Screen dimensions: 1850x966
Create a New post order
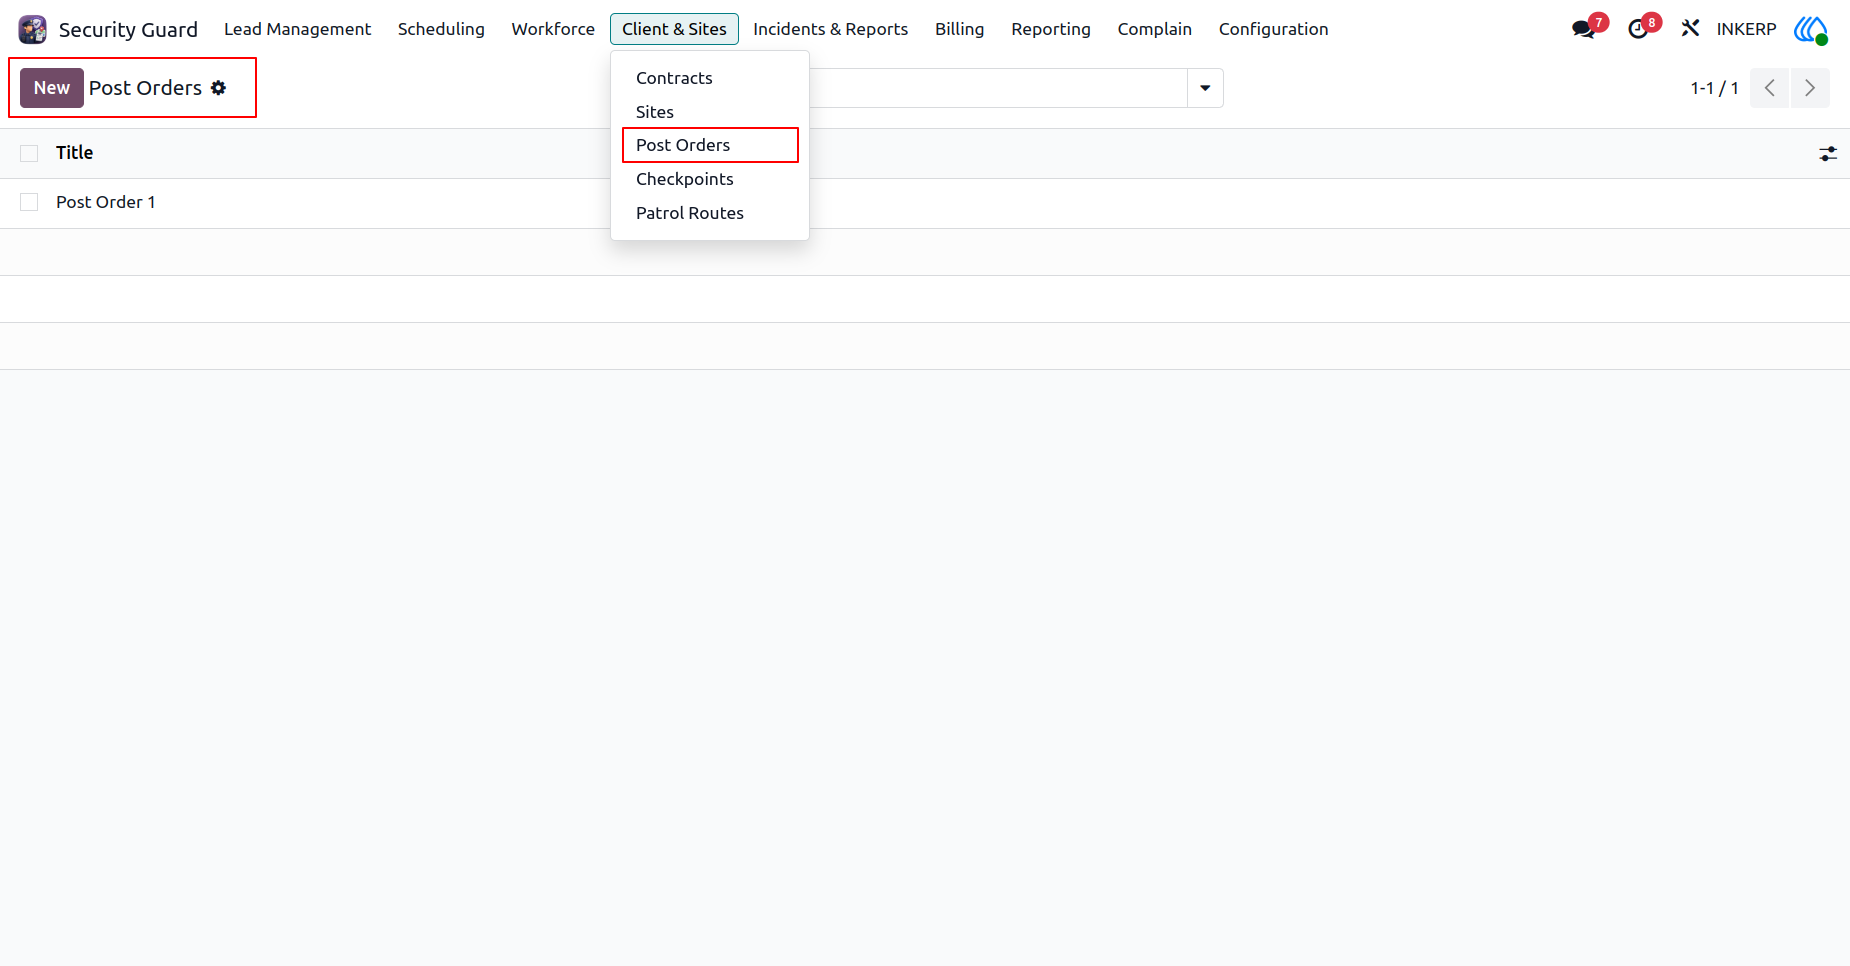[x=52, y=88]
